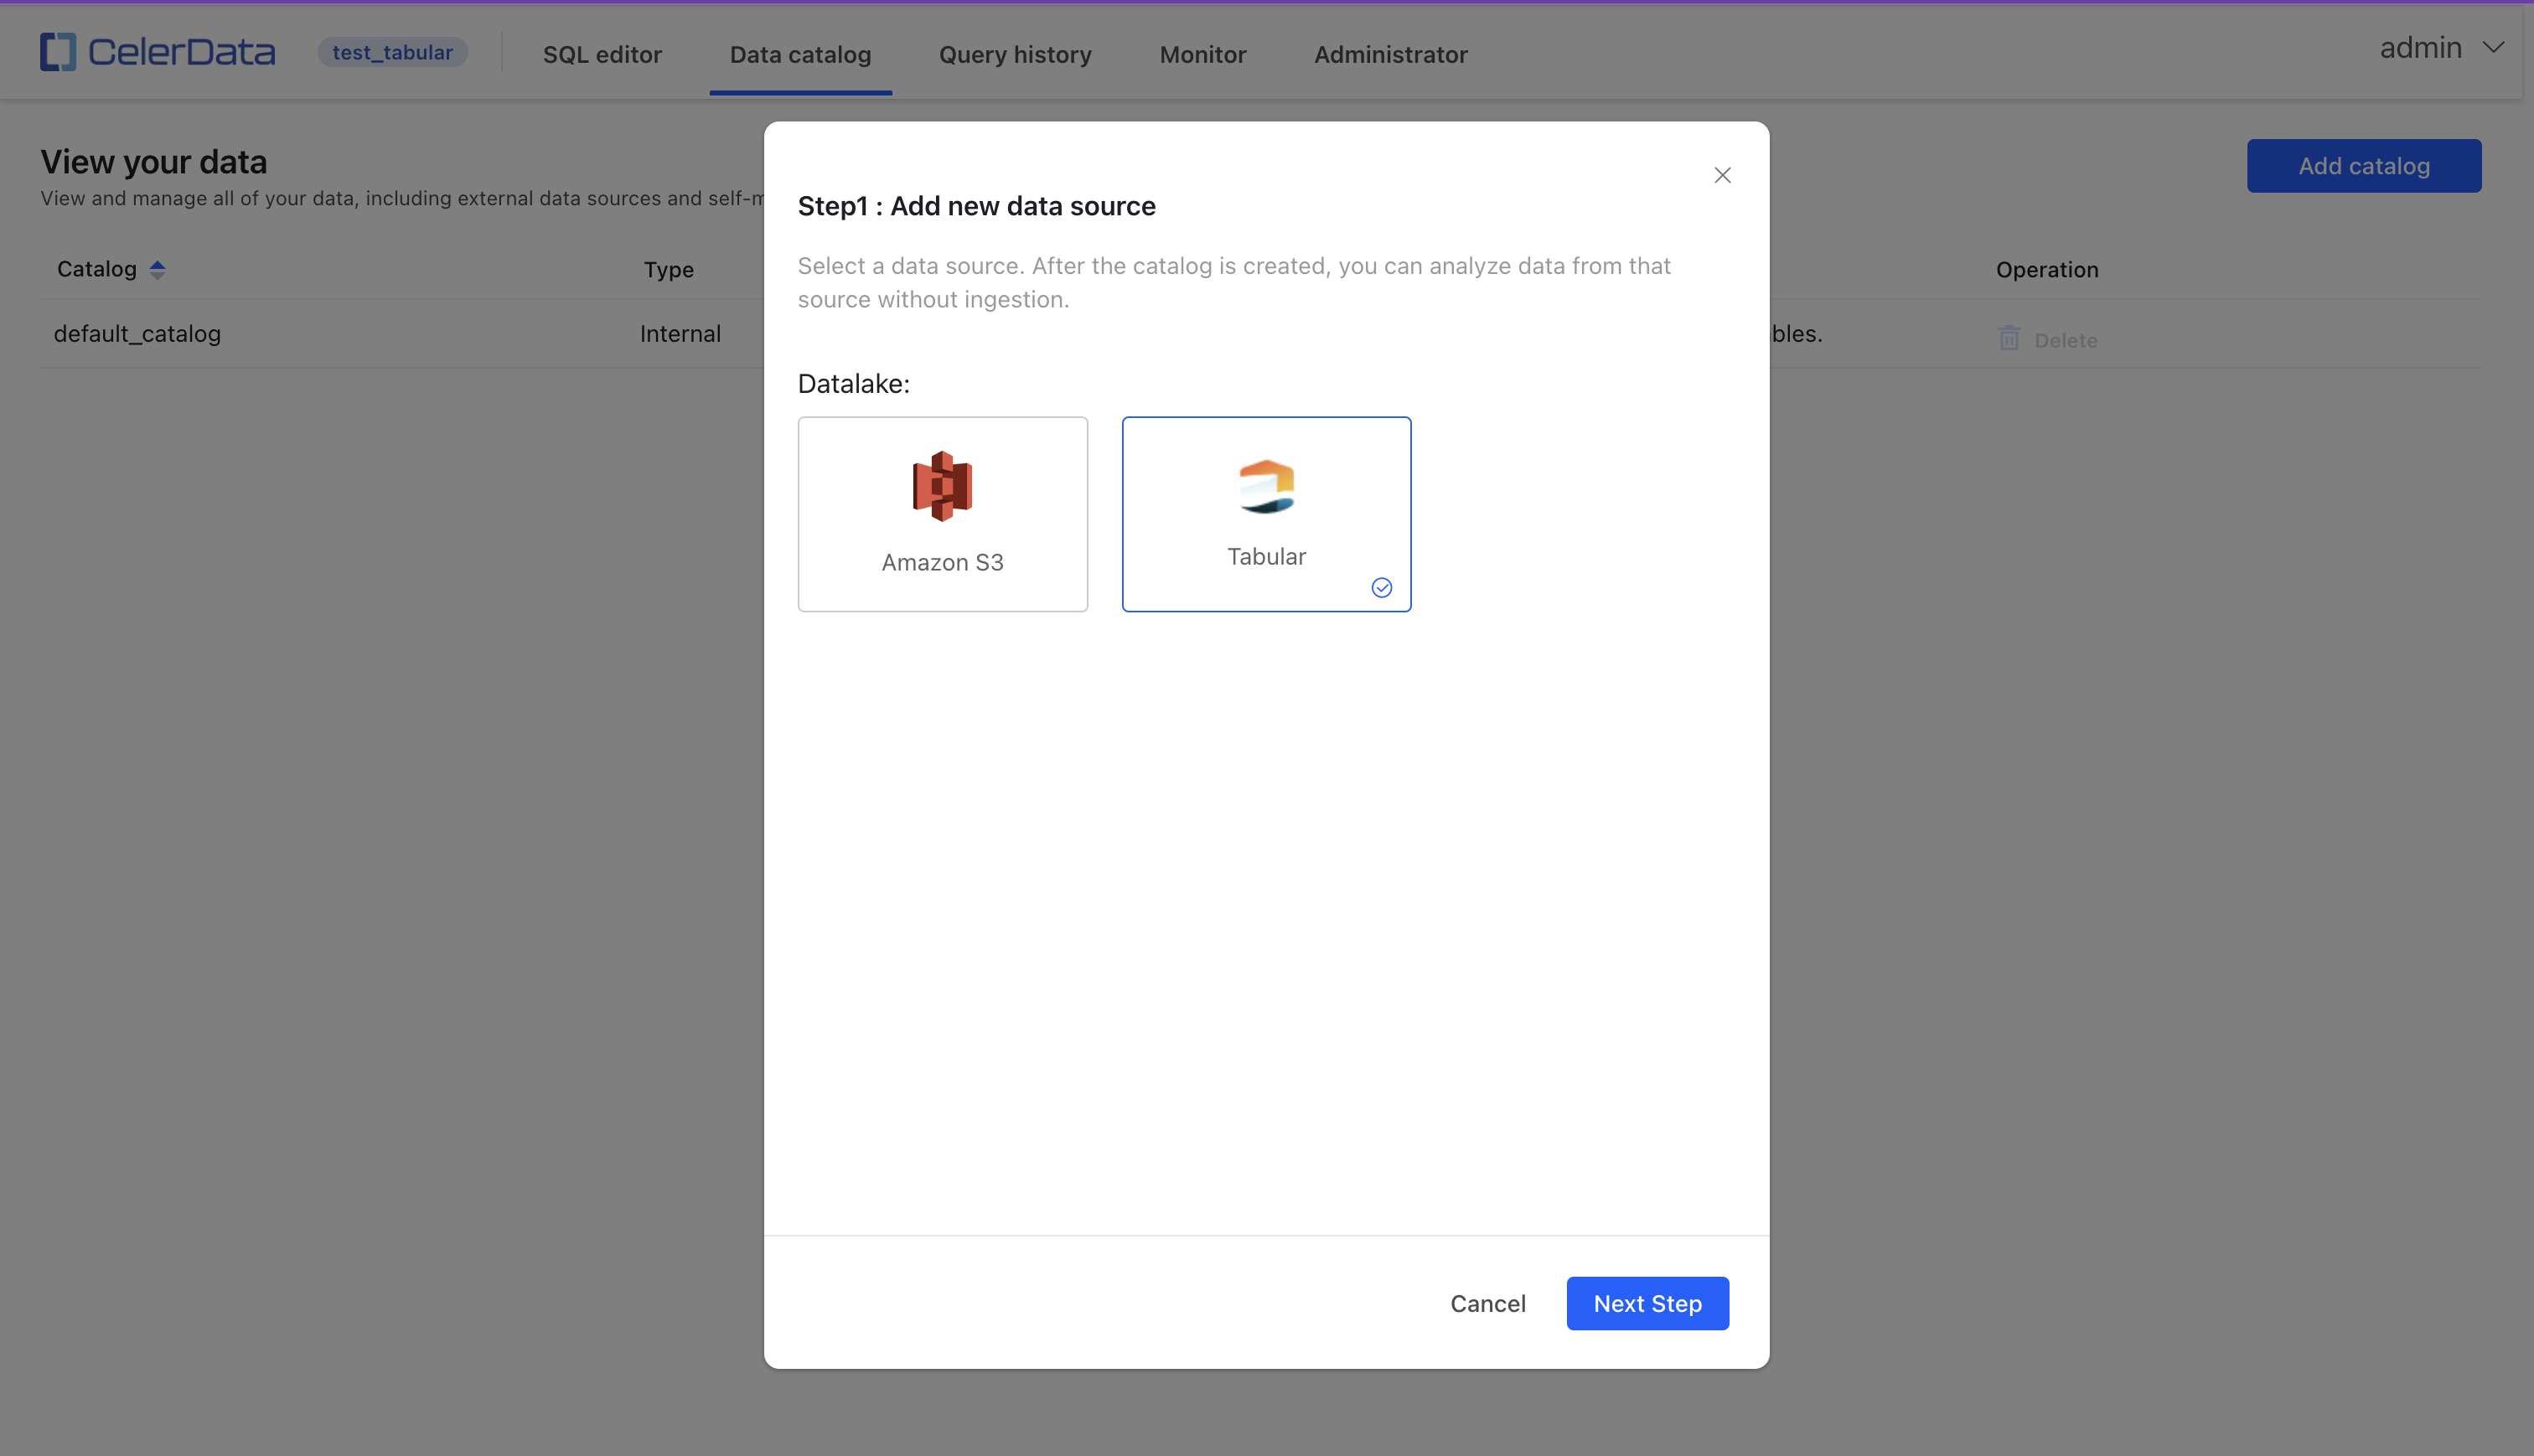The height and width of the screenshot is (1456, 2534).
Task: Click the Administrator tab icon
Action: pyautogui.click(x=1390, y=52)
